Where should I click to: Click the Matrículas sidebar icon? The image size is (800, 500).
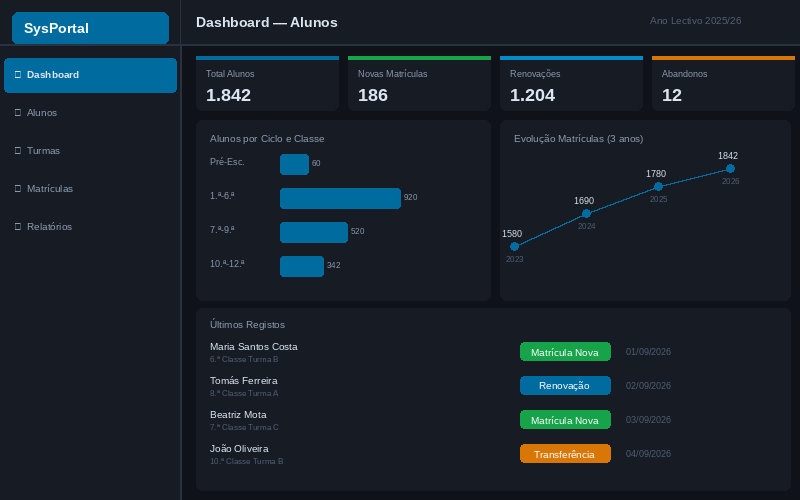point(18,188)
